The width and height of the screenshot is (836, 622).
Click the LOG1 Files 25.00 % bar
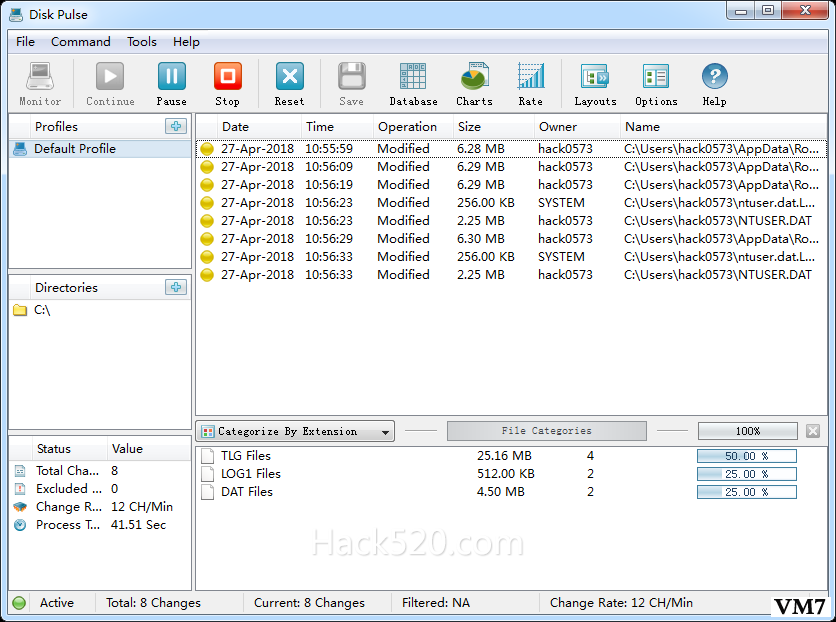coord(746,474)
